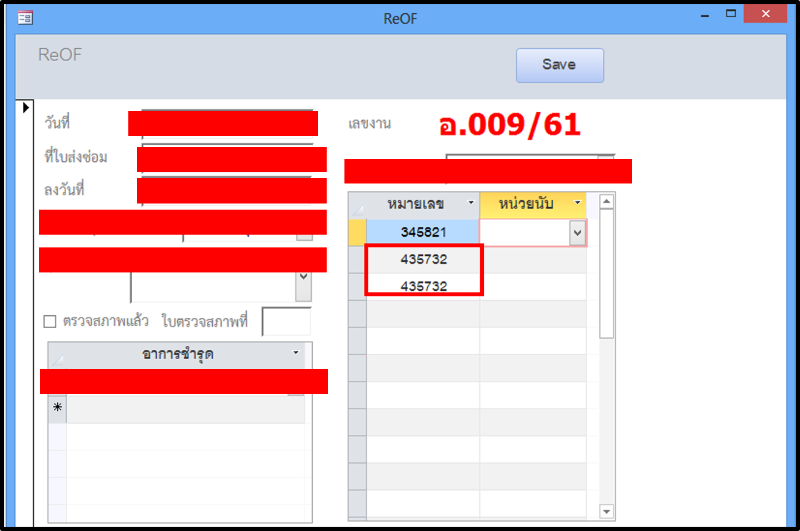Image resolution: width=800 pixels, height=531 pixels.
Task: Click the Save button
Action: (559, 65)
